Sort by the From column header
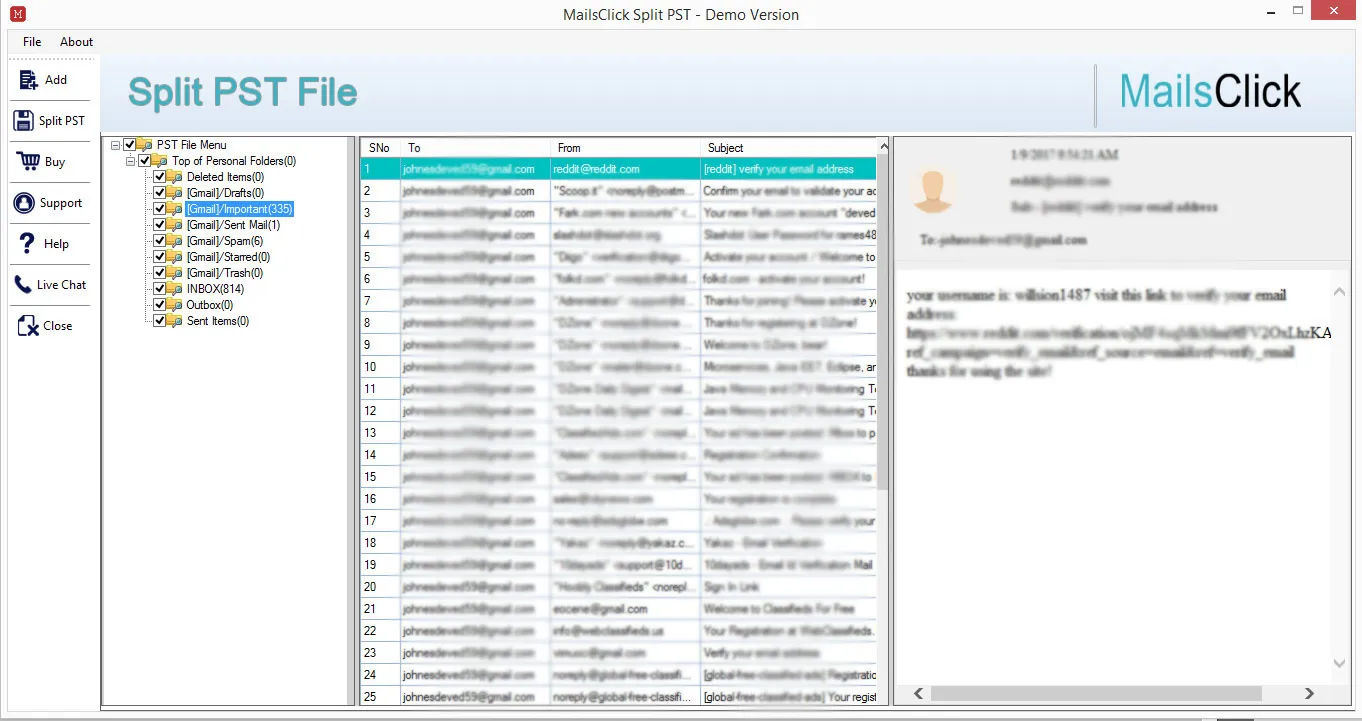Screen dimensions: 1362x721 pyautogui.click(x=625, y=147)
